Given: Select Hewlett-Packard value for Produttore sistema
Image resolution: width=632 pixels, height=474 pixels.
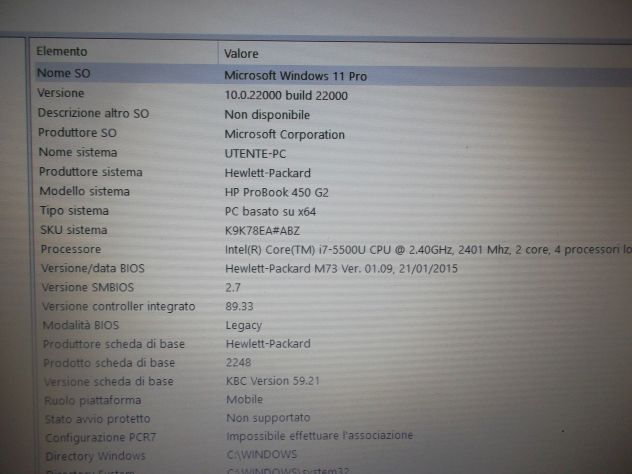Looking at the screenshot, I should 268,173.
